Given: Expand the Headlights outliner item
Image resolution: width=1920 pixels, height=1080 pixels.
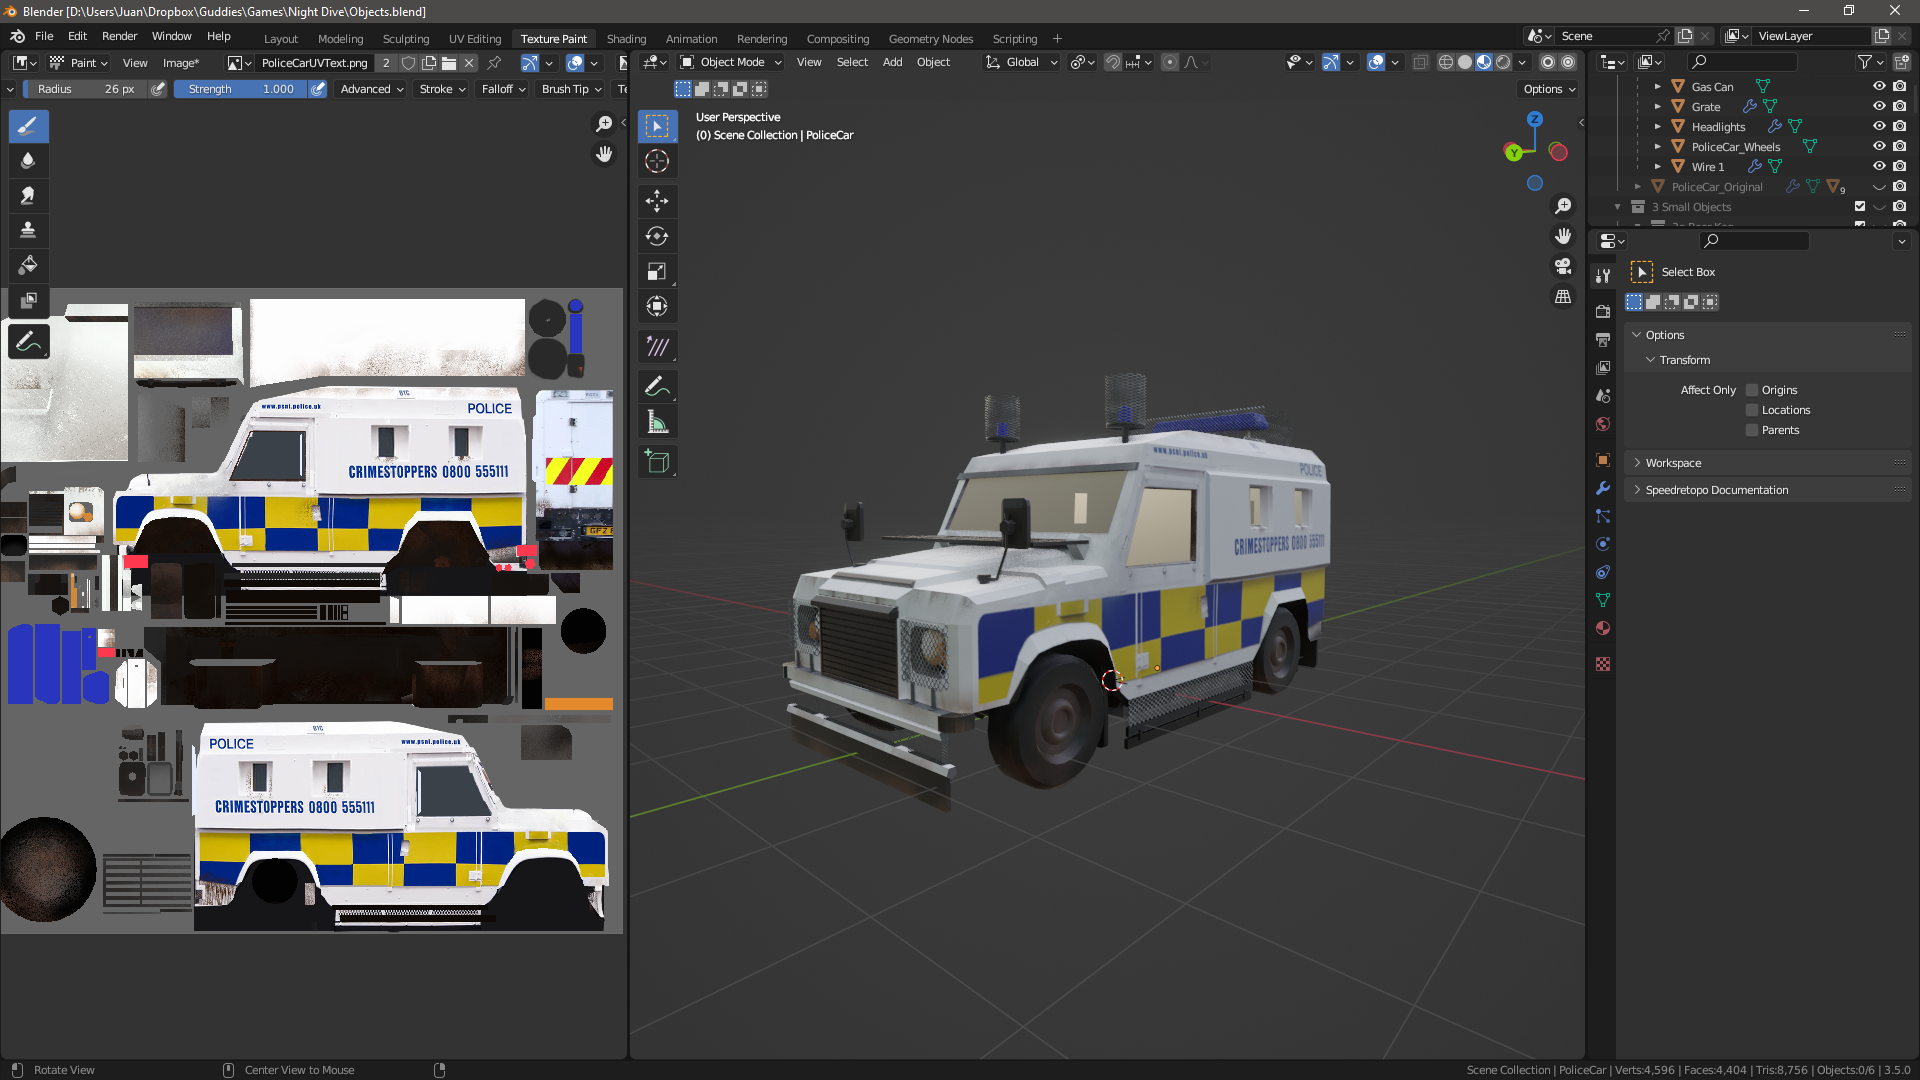Looking at the screenshot, I should click(x=1657, y=127).
